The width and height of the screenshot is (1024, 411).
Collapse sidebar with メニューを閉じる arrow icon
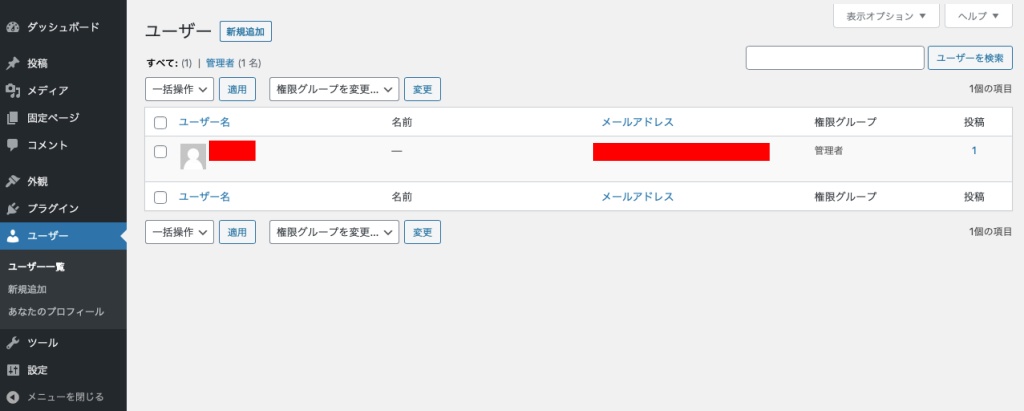click(12, 397)
